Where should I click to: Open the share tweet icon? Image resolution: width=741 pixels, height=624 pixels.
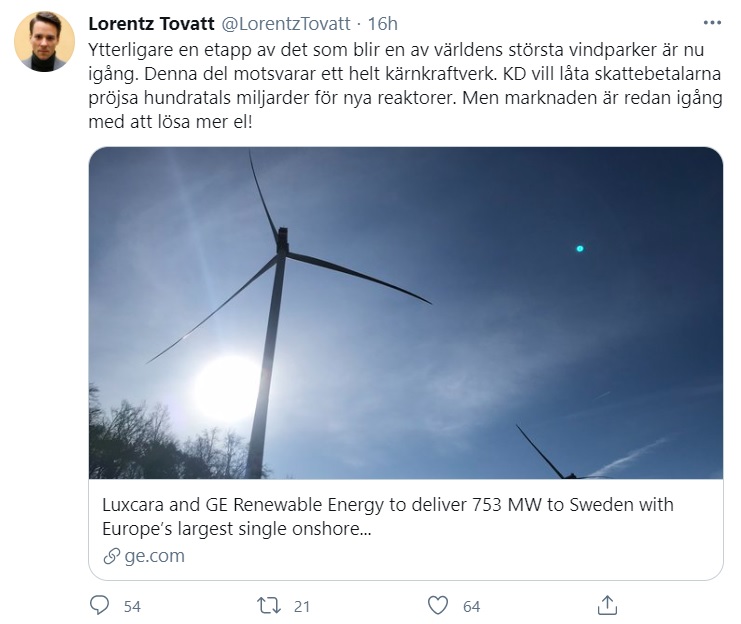click(x=607, y=604)
